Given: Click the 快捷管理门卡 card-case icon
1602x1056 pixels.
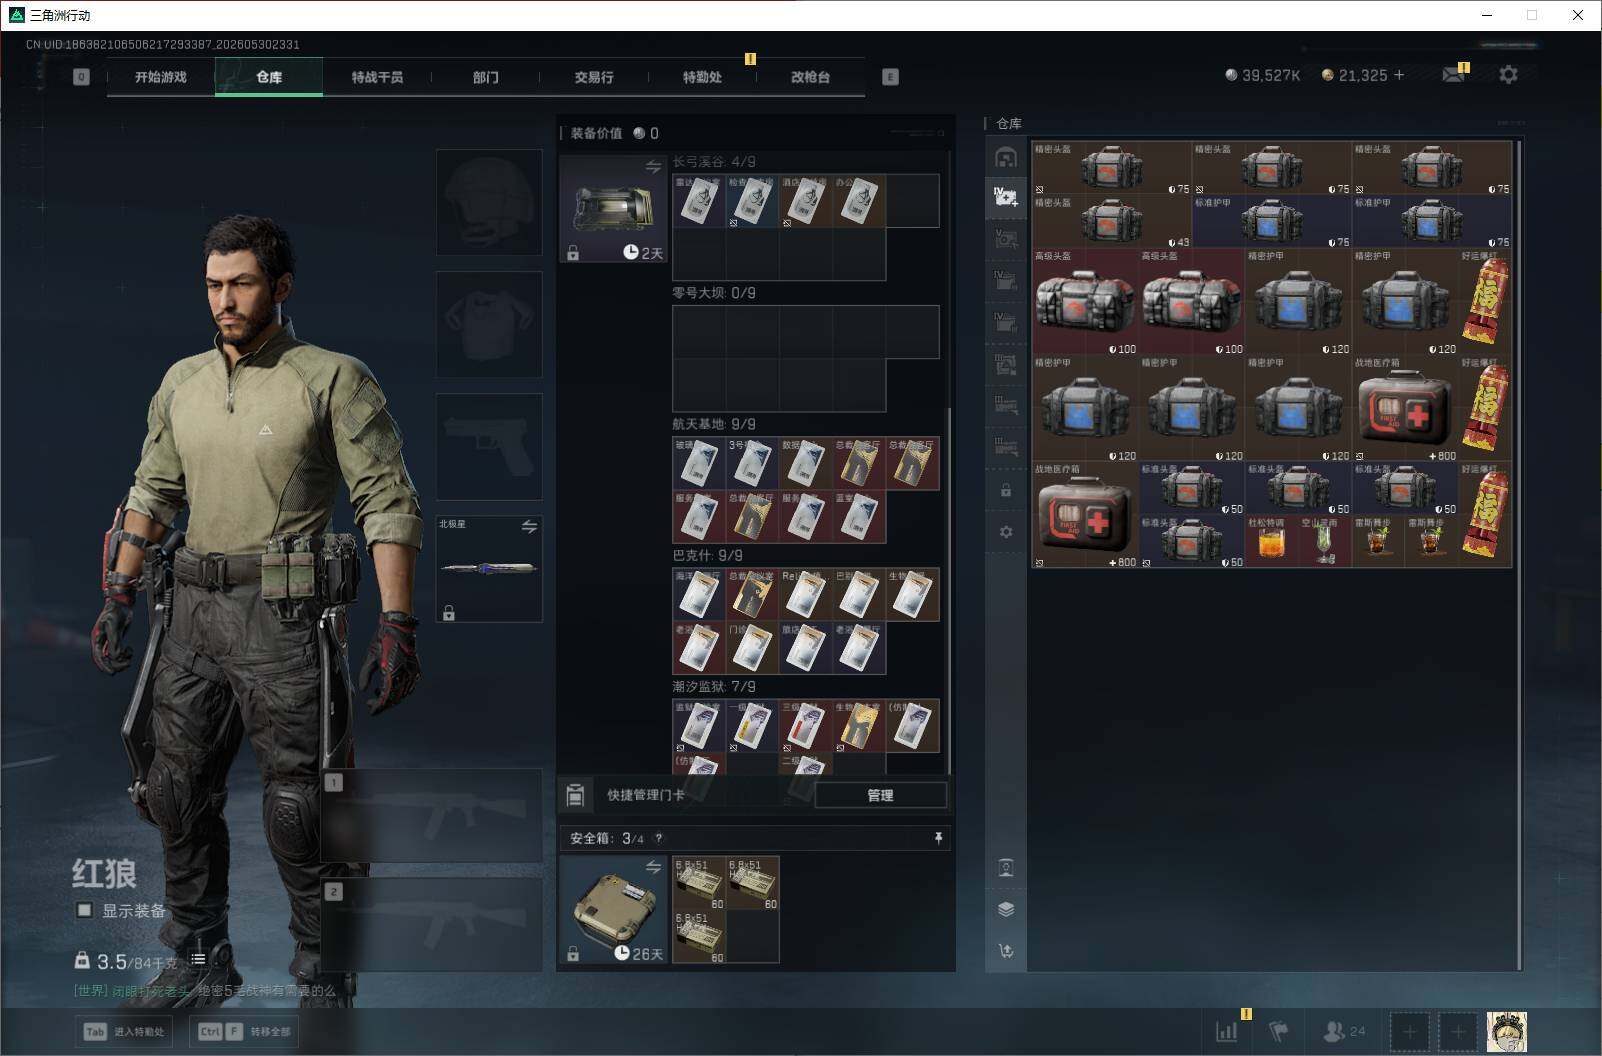Looking at the screenshot, I should click(575, 795).
